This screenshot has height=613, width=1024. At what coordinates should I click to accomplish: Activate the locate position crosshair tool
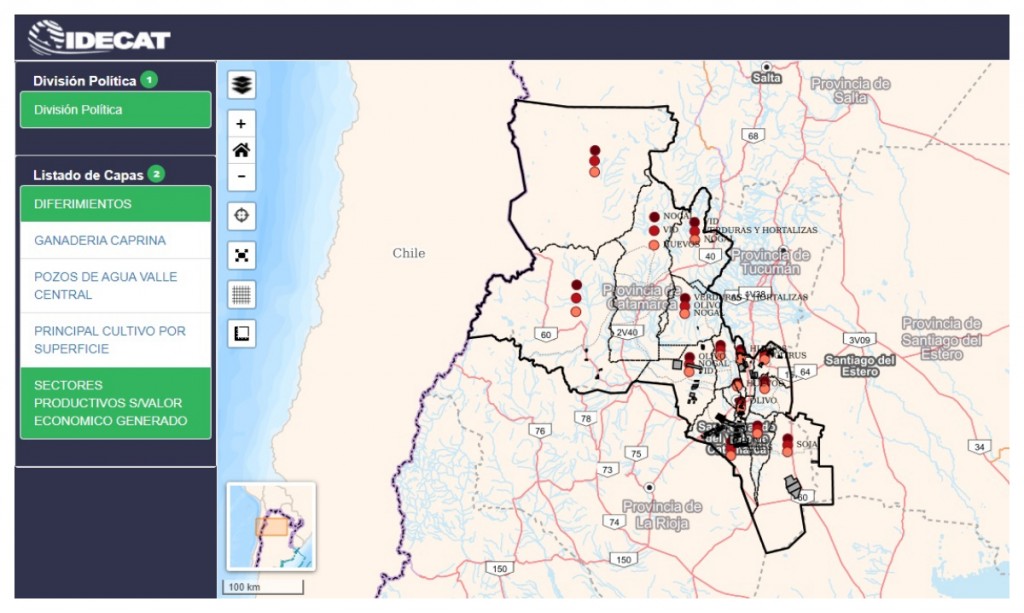click(241, 215)
